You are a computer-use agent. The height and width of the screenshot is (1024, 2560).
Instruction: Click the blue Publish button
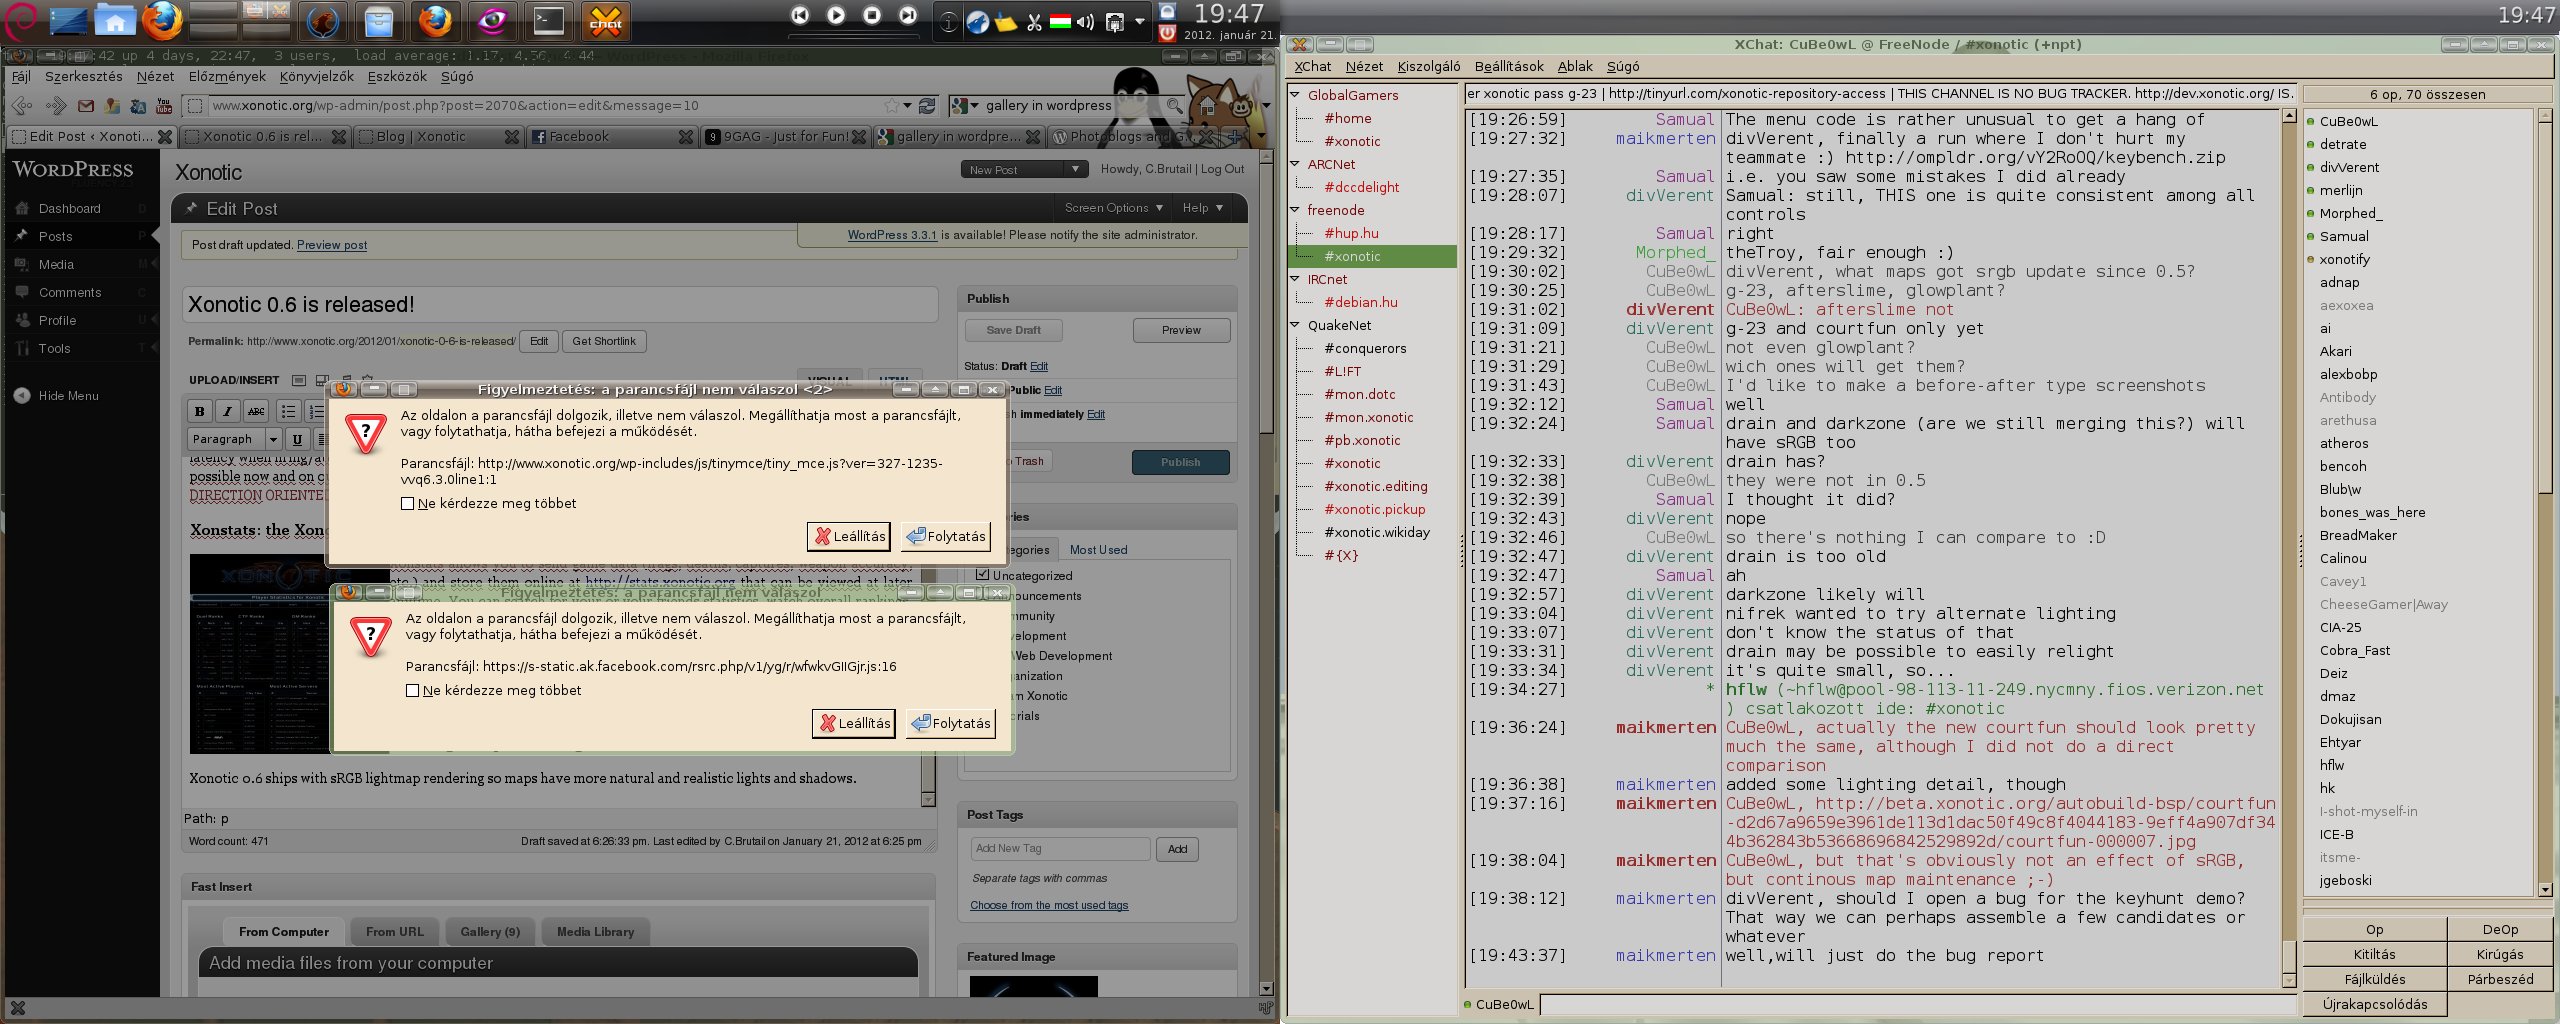click(1181, 462)
